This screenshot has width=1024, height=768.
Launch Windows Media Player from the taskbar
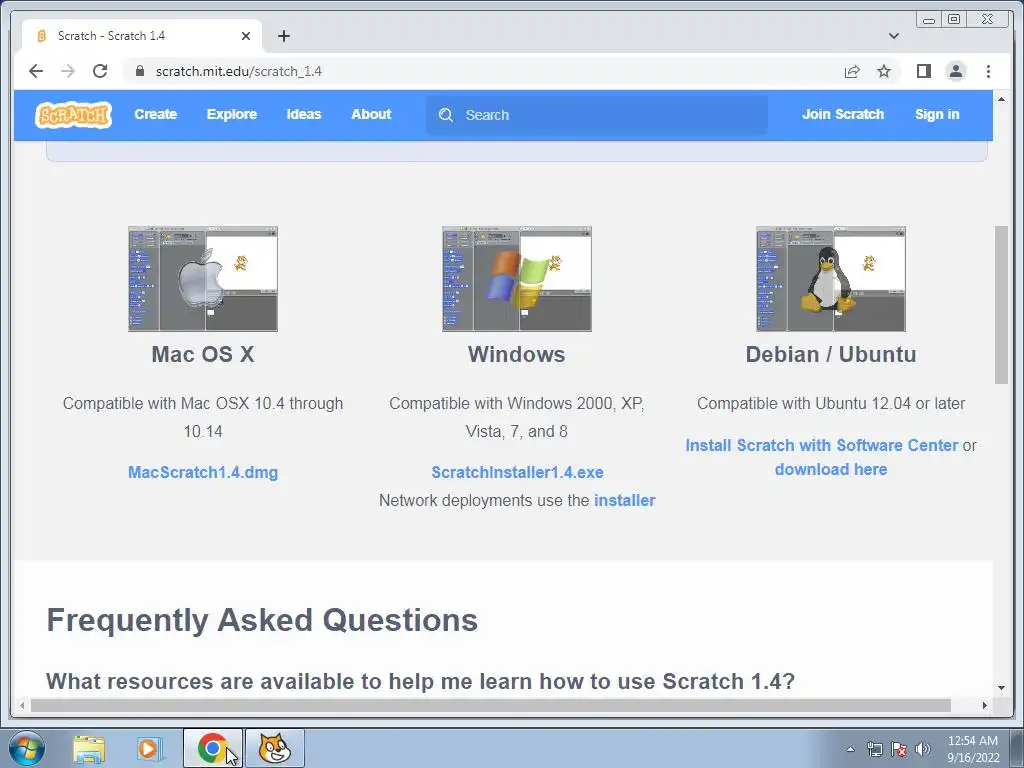tap(150, 749)
